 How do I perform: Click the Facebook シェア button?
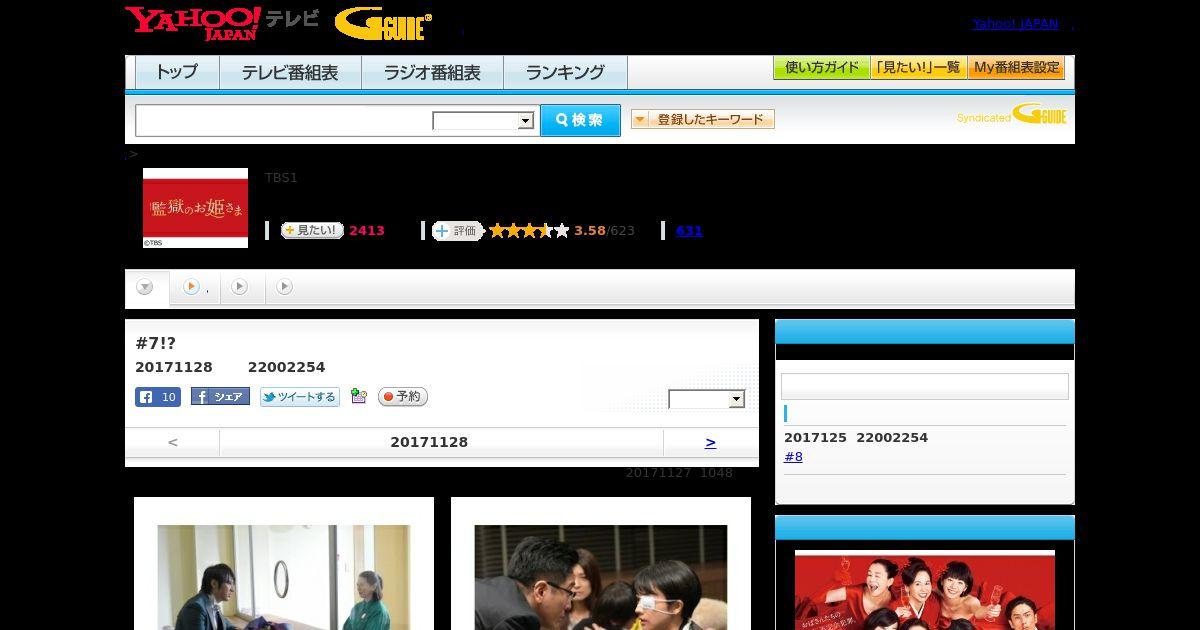[x=220, y=397]
